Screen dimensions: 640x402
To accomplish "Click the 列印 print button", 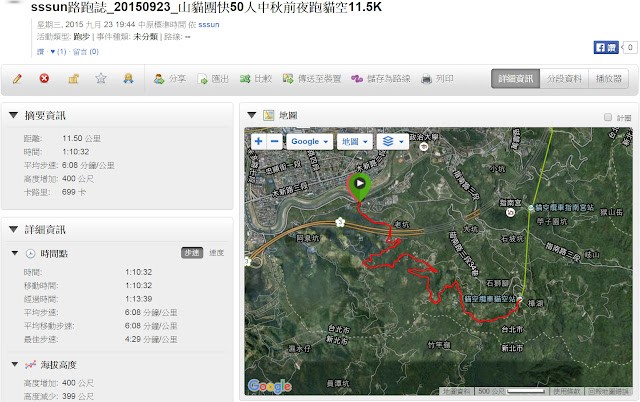I will pyautogui.click(x=438, y=79).
